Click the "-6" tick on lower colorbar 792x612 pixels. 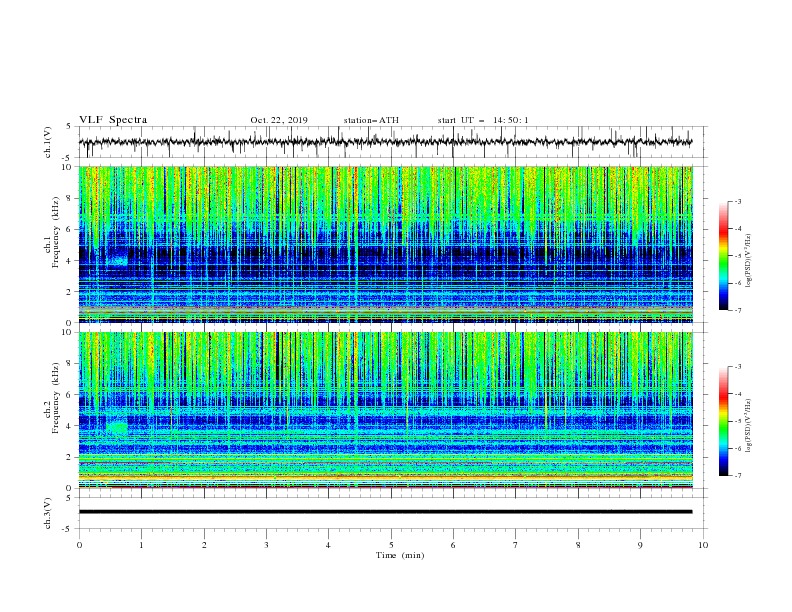738,448
